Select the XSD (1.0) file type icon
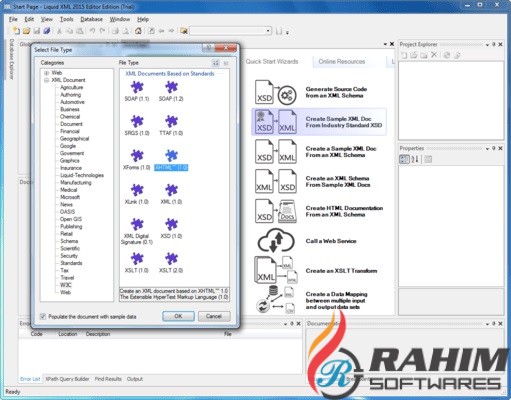Screen dimensions: 511x400 click(171, 224)
